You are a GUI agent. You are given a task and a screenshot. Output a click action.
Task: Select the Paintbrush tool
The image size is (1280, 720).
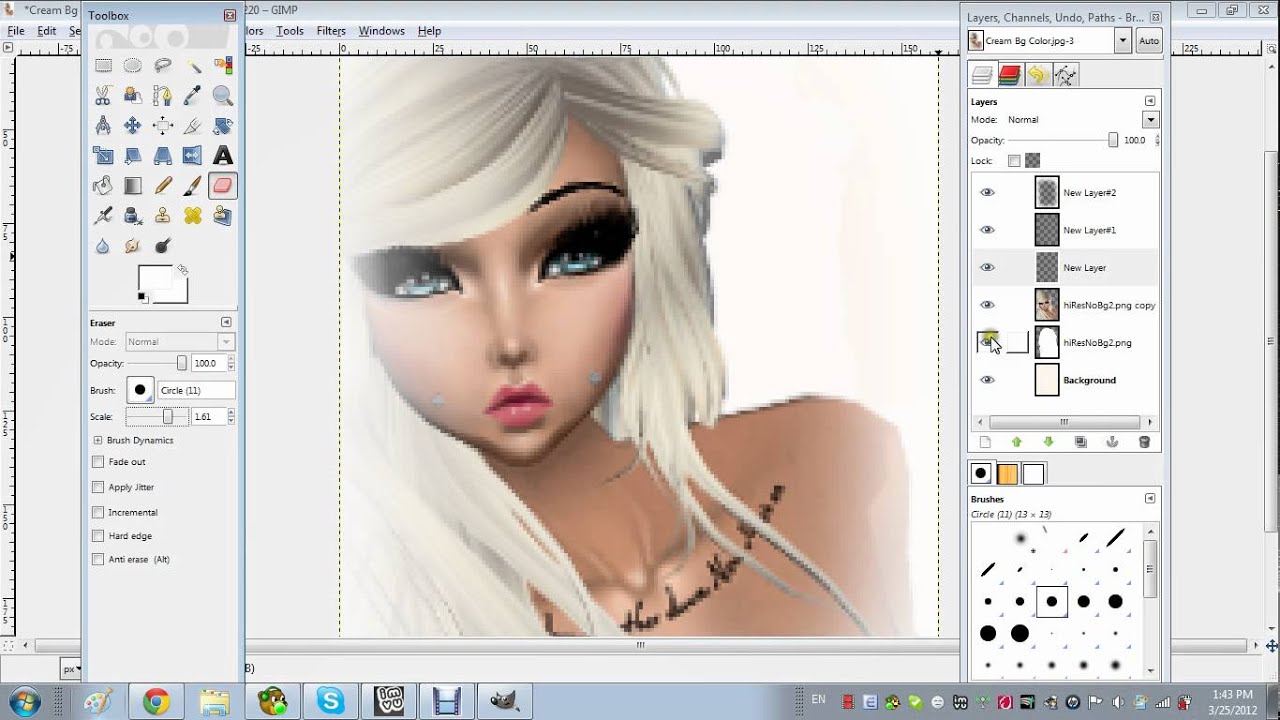pos(193,186)
